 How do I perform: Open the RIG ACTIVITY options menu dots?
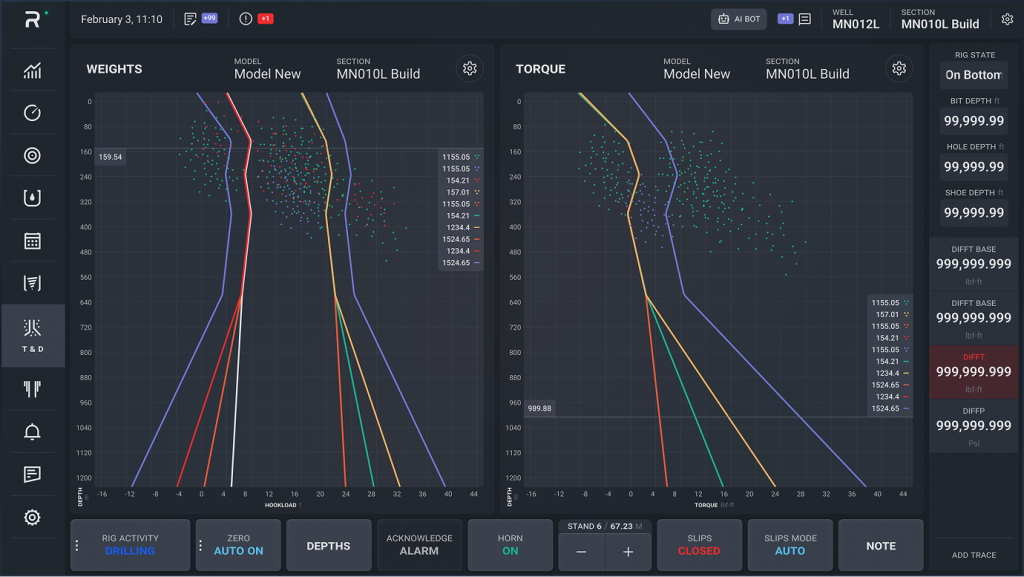pyautogui.click(x=77, y=545)
